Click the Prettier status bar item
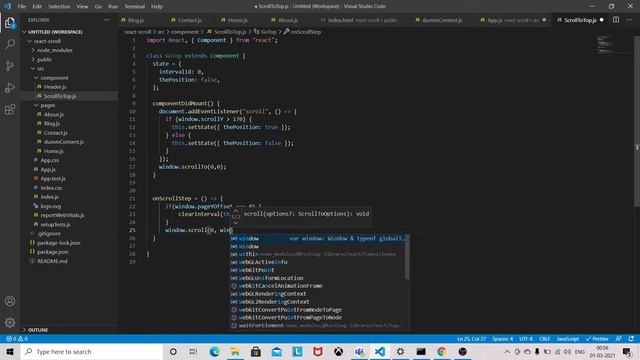 597,339
